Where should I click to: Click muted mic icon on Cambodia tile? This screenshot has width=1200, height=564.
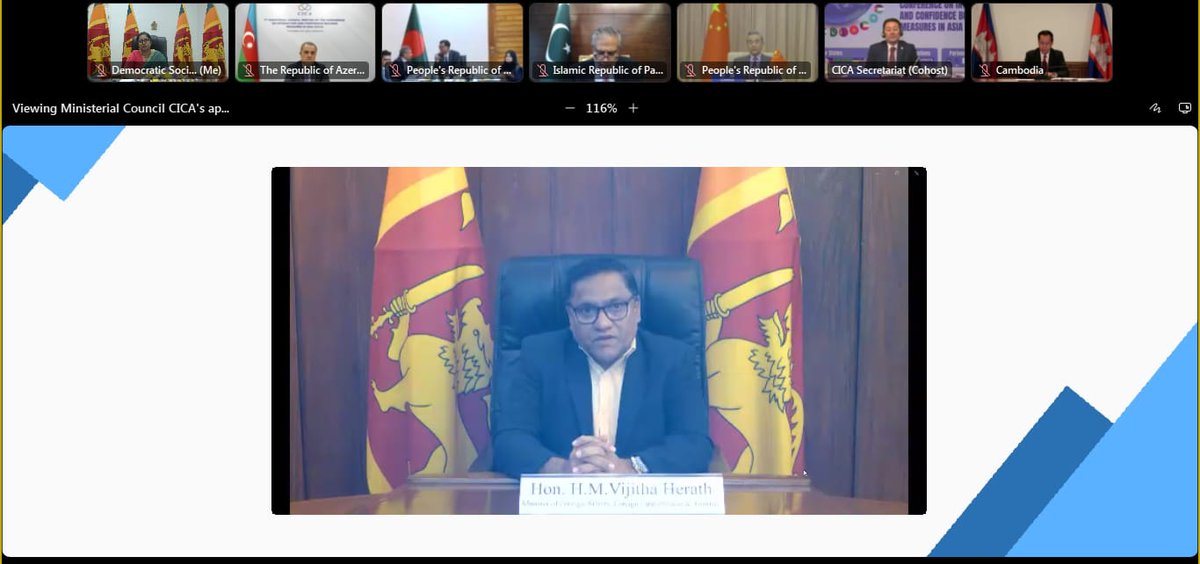[984, 71]
